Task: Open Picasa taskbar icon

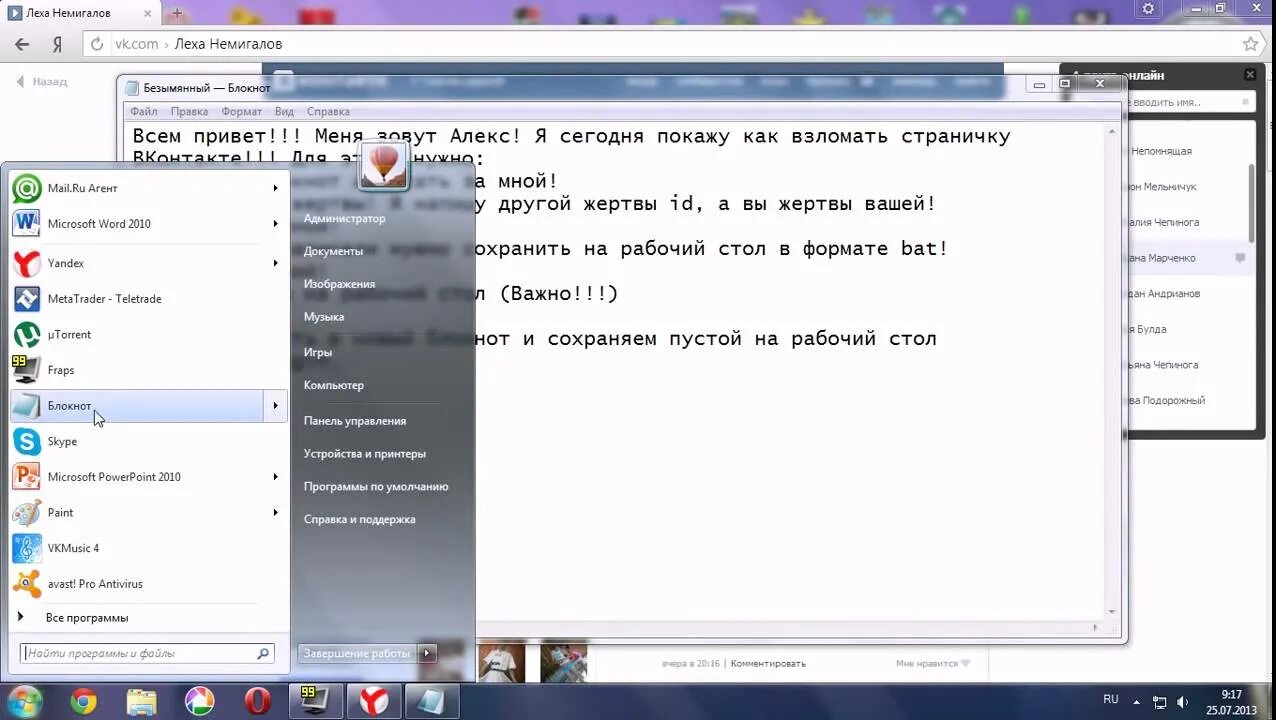Action: pos(200,702)
